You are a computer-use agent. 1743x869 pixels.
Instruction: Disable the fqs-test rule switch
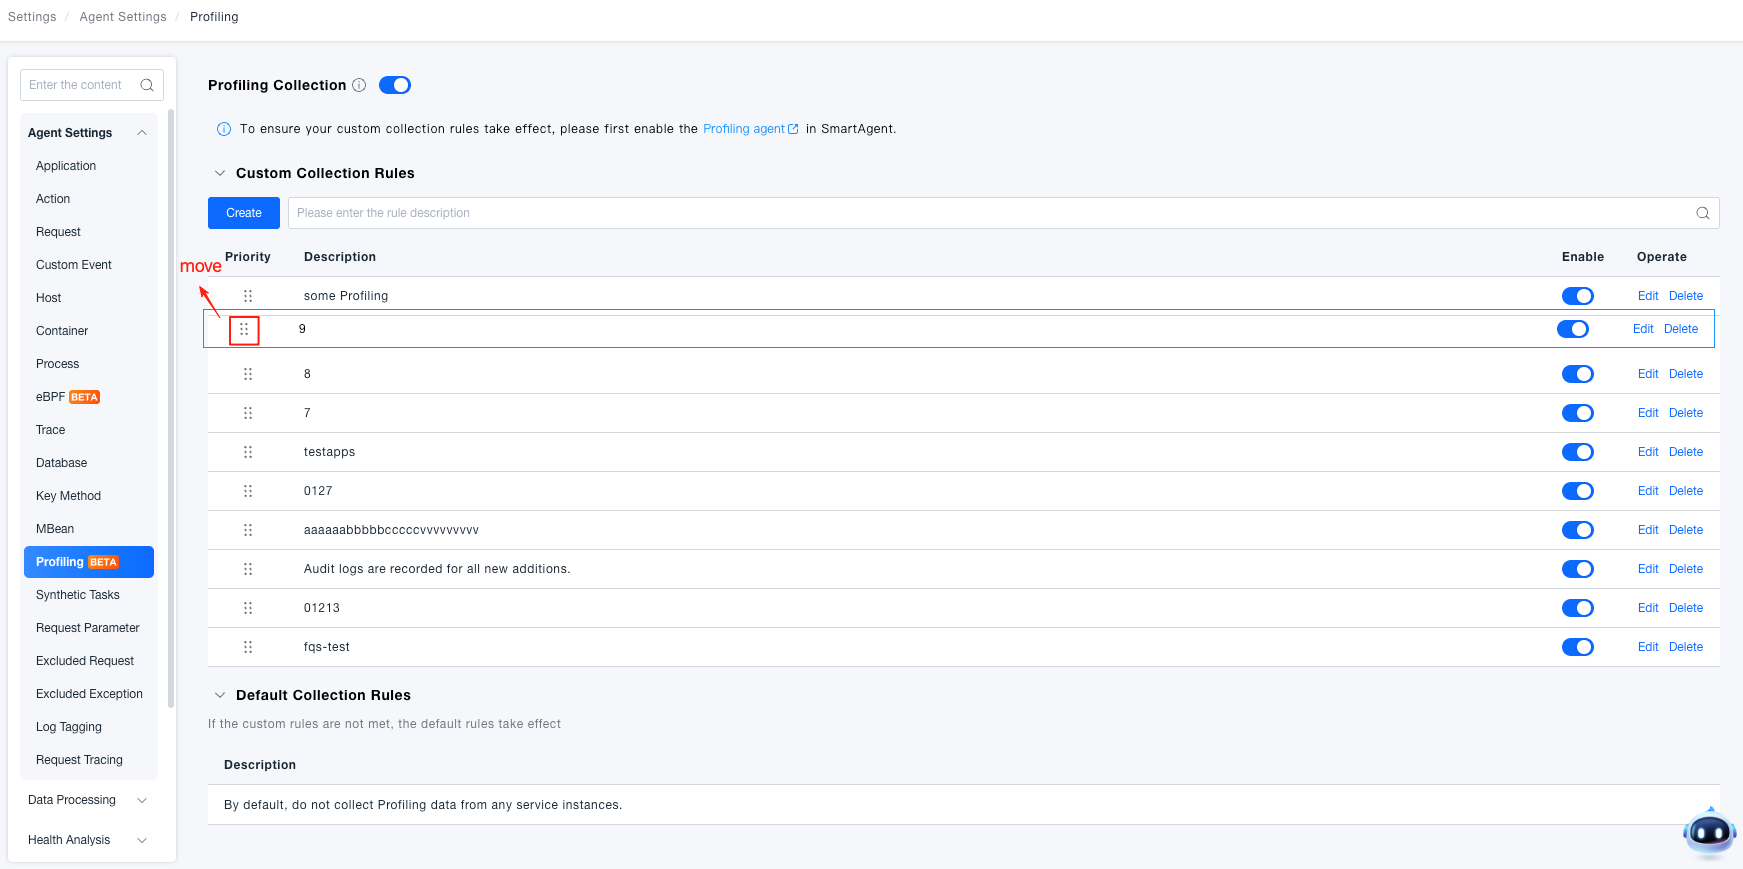point(1578,647)
